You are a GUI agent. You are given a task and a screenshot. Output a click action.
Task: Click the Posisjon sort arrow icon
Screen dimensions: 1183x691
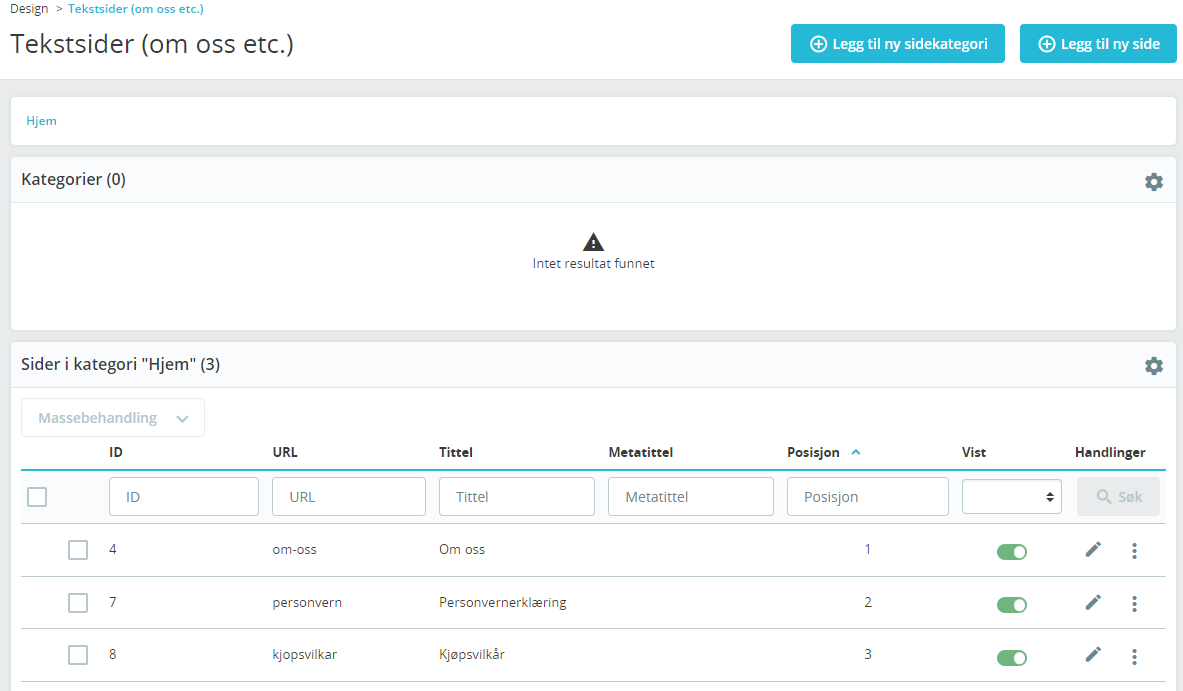[856, 453]
